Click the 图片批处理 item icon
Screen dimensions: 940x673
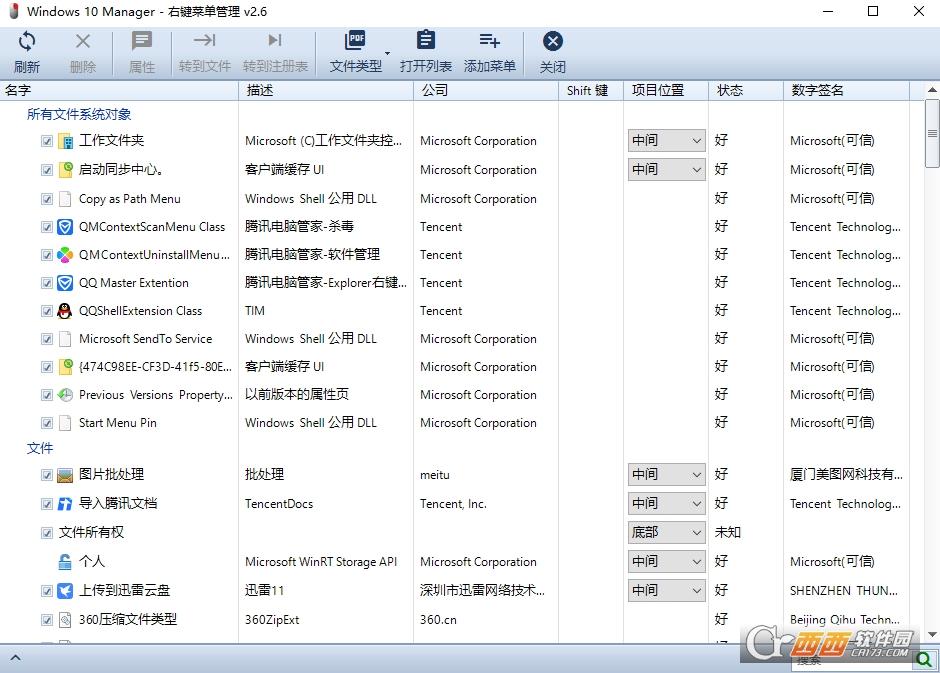point(65,475)
